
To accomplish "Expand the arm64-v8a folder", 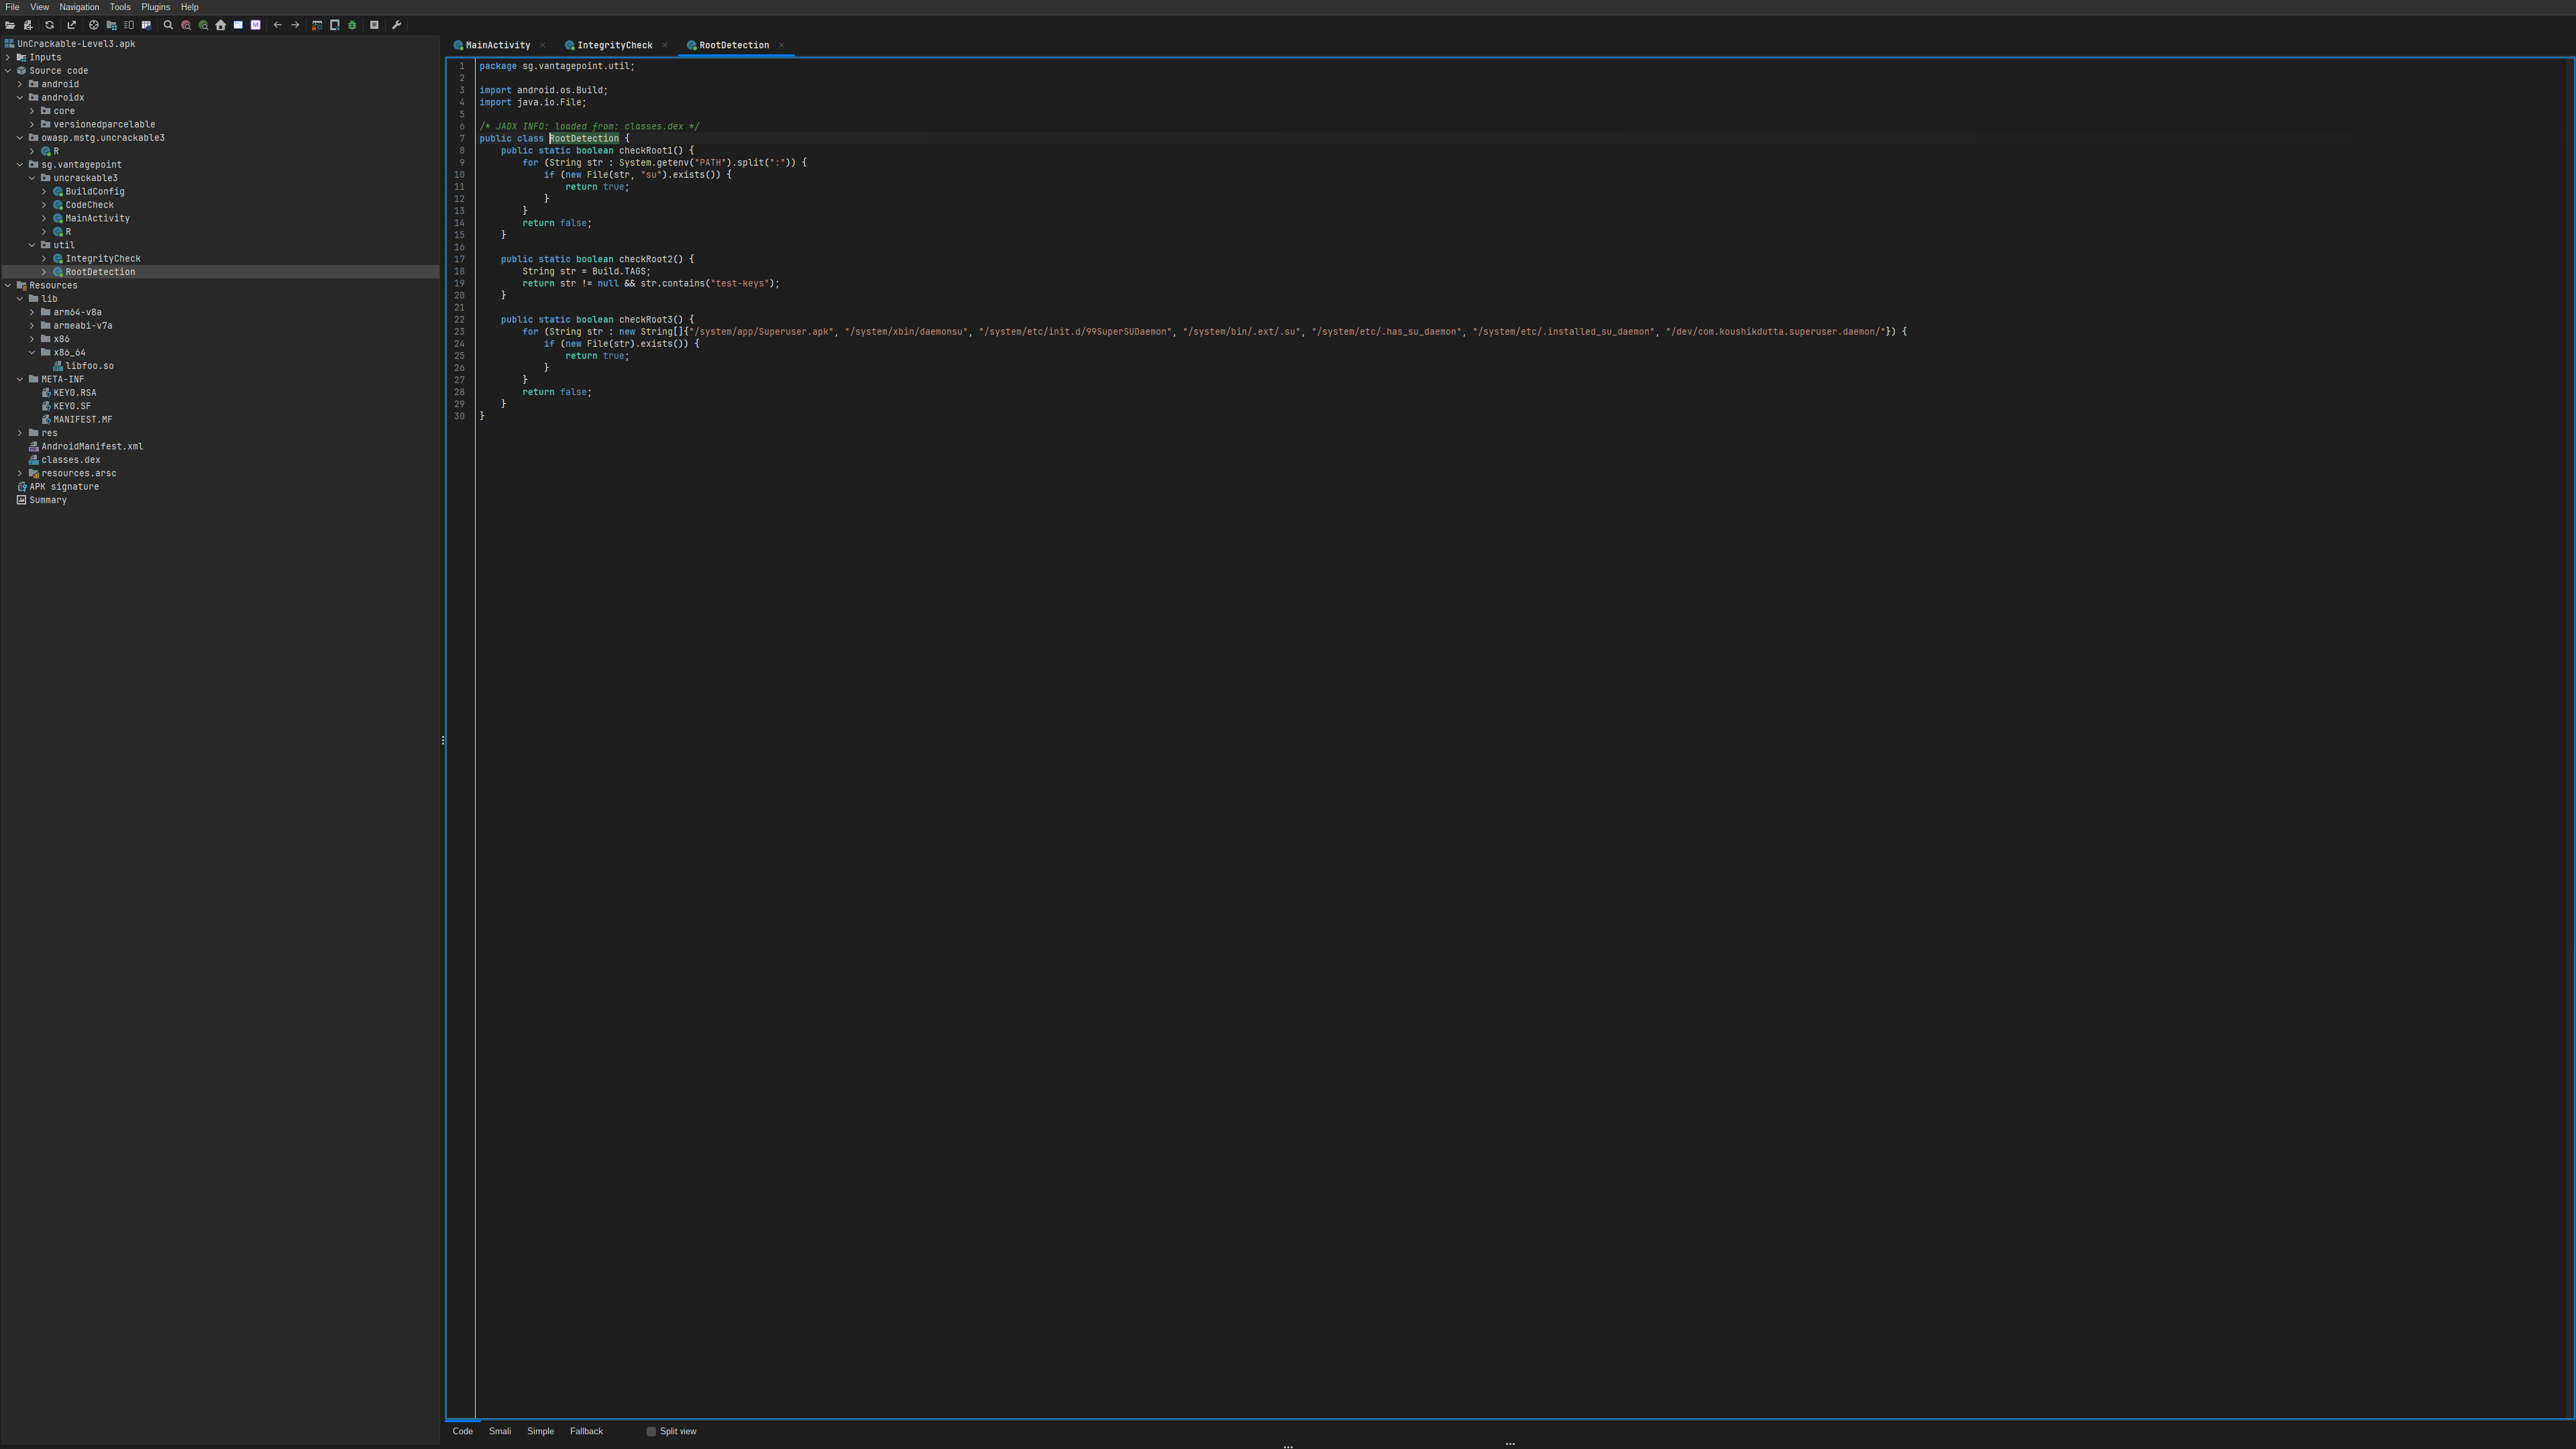I will [32, 313].
